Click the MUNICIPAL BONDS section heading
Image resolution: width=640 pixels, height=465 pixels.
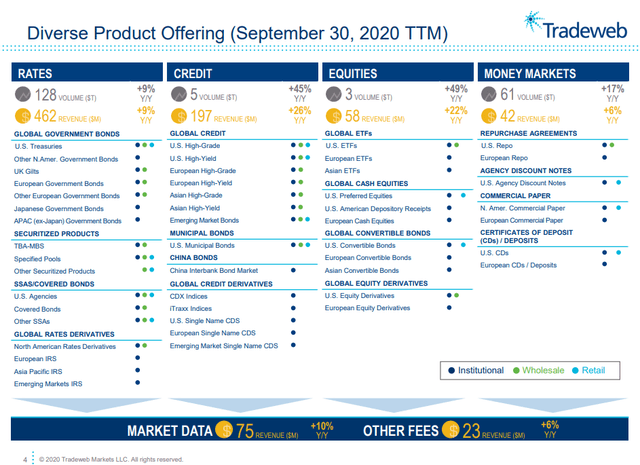(x=202, y=233)
